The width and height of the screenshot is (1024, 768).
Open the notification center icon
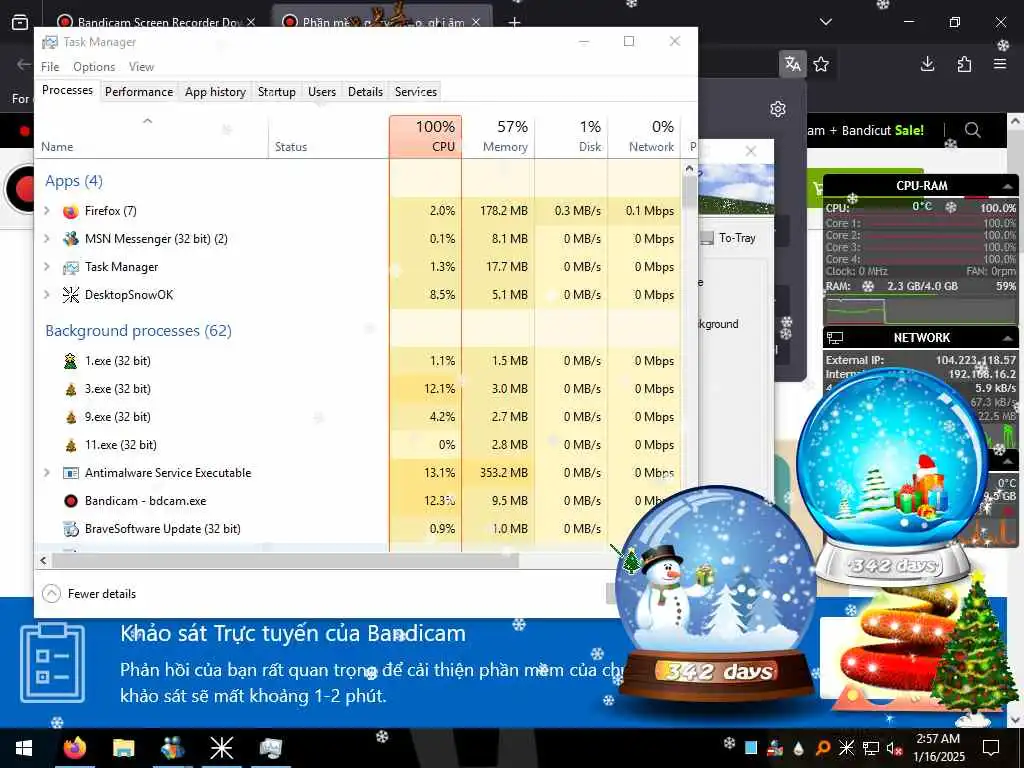(991, 748)
